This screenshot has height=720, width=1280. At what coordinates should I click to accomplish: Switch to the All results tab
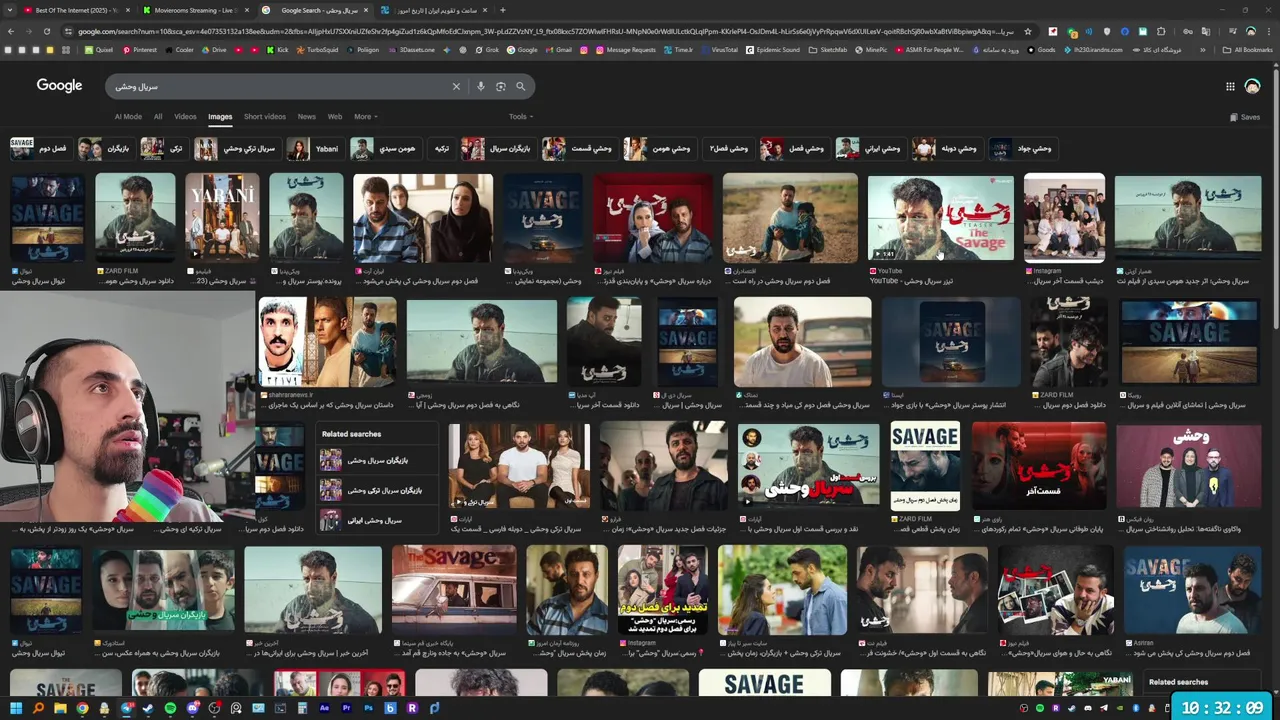[x=158, y=117]
